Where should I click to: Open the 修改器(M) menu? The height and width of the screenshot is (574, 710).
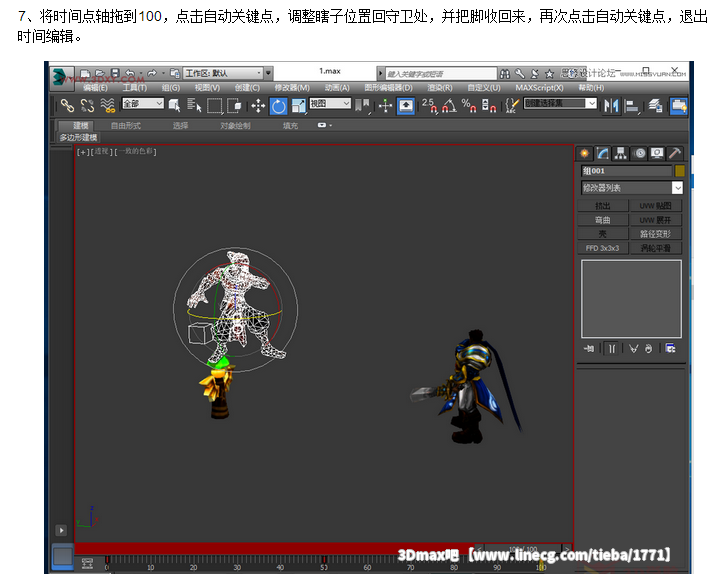[292, 87]
